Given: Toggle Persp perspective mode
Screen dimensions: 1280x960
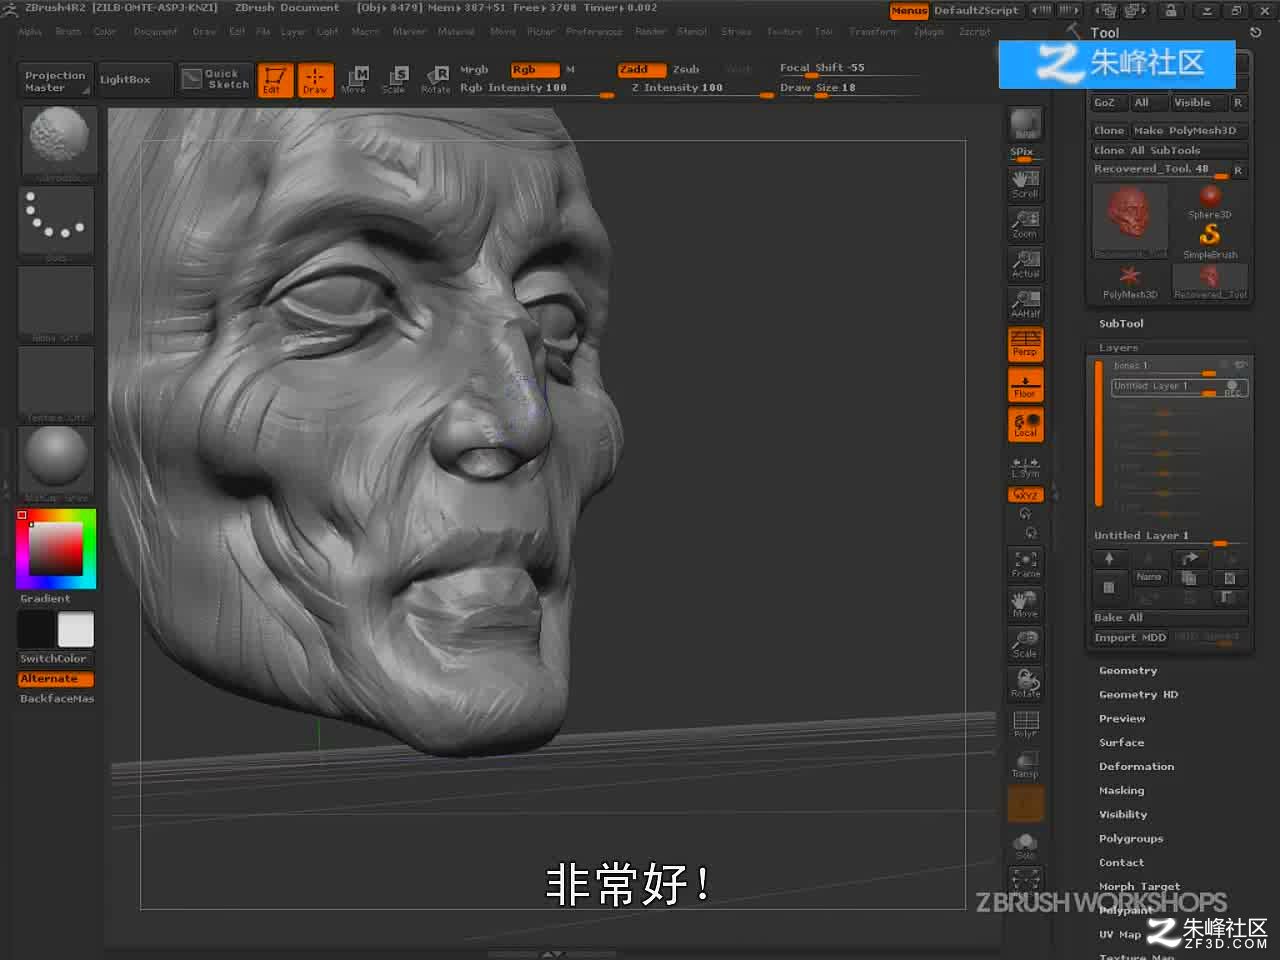Looking at the screenshot, I should coord(1025,343).
